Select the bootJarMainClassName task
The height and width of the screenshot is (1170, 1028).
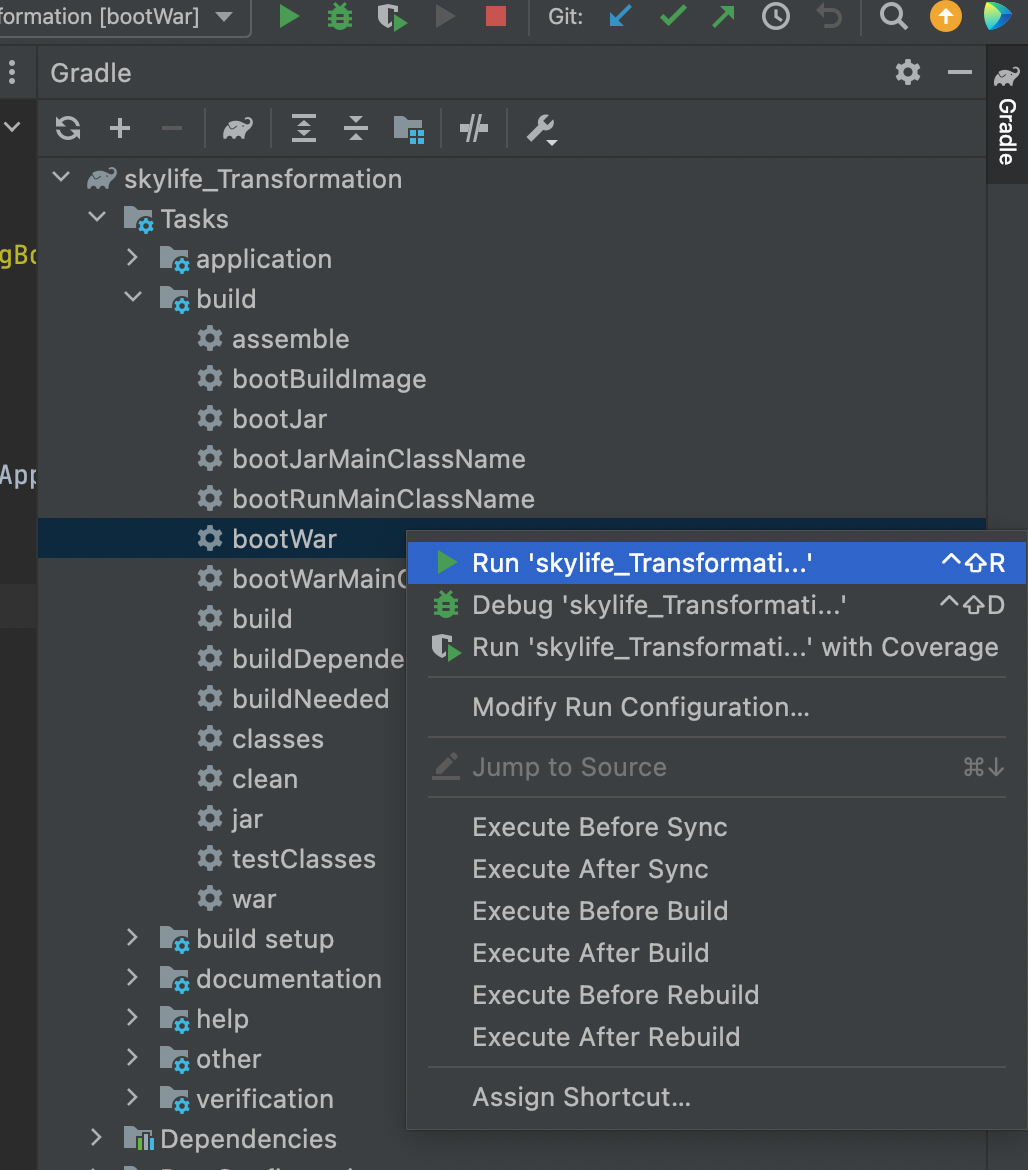(x=379, y=459)
